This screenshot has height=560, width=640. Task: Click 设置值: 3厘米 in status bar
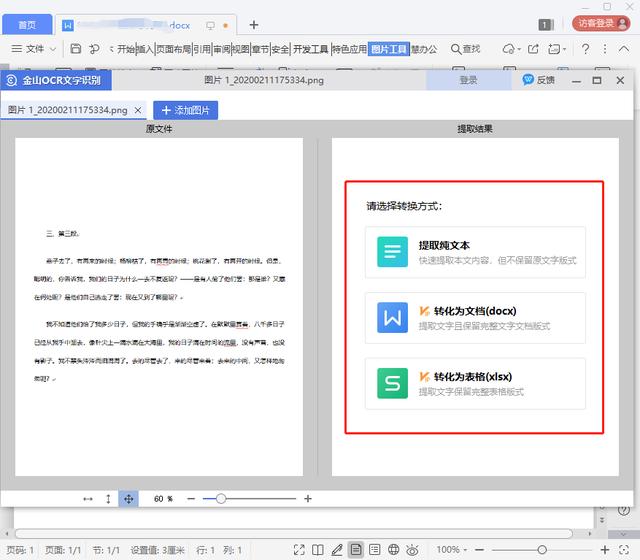point(158,550)
